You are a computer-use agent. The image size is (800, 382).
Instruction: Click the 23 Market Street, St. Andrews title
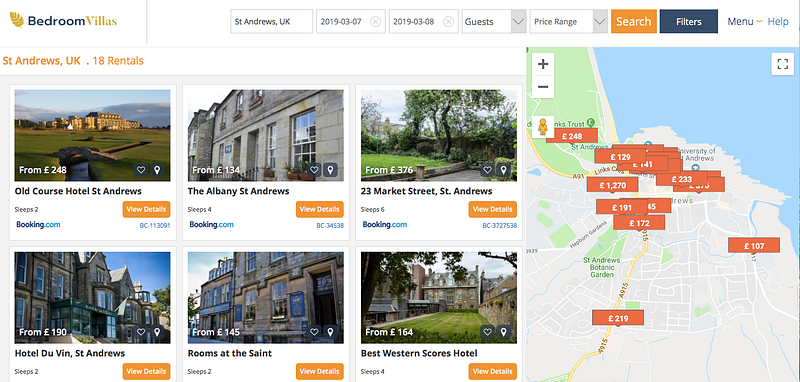427,191
